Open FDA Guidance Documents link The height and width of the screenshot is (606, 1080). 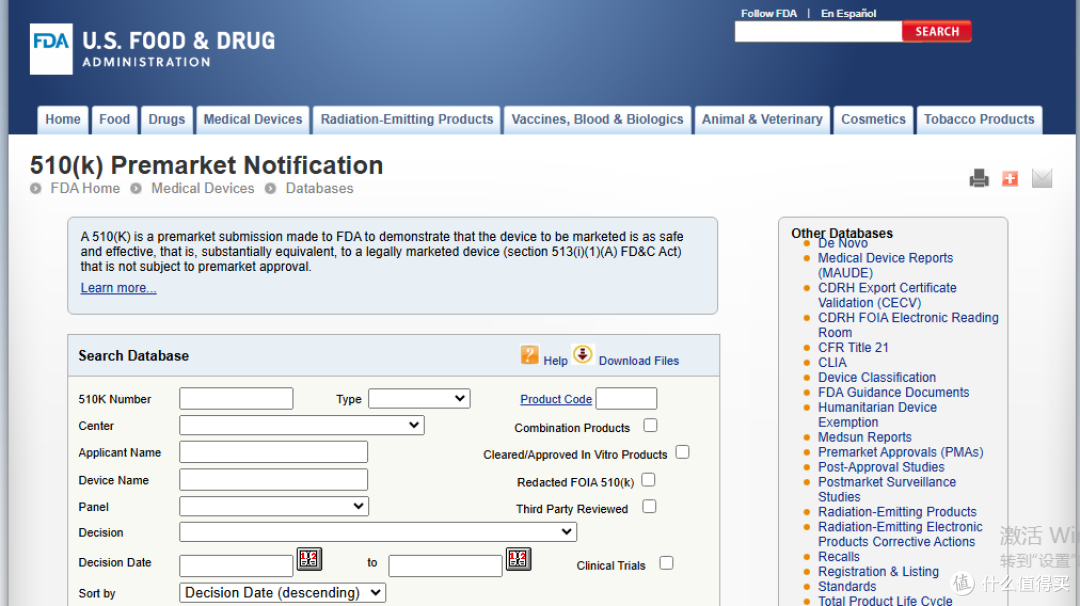click(893, 393)
